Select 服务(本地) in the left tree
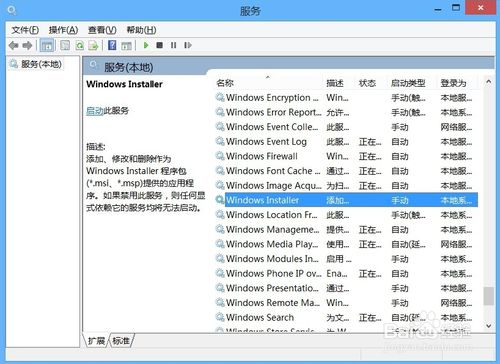 [x=36, y=64]
